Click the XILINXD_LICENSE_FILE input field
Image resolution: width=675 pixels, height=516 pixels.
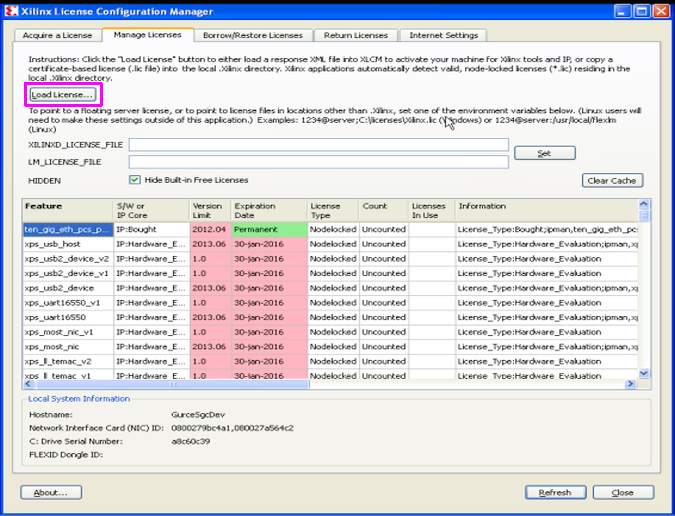tap(319, 145)
